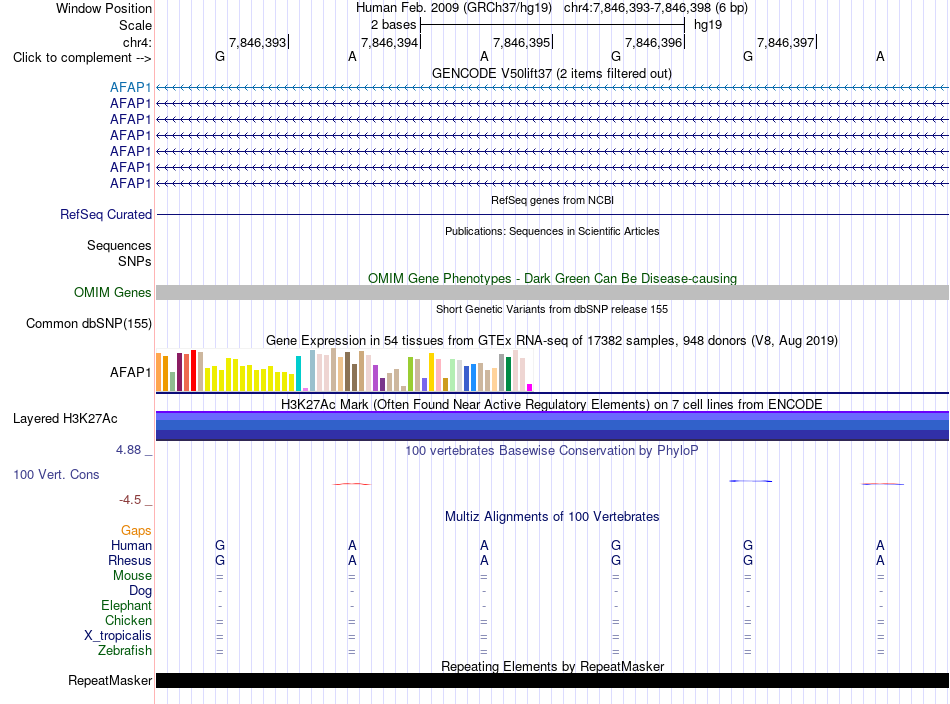Click the cyan bar in the GTEx expression chart
The image size is (950, 704).
pos(298,373)
